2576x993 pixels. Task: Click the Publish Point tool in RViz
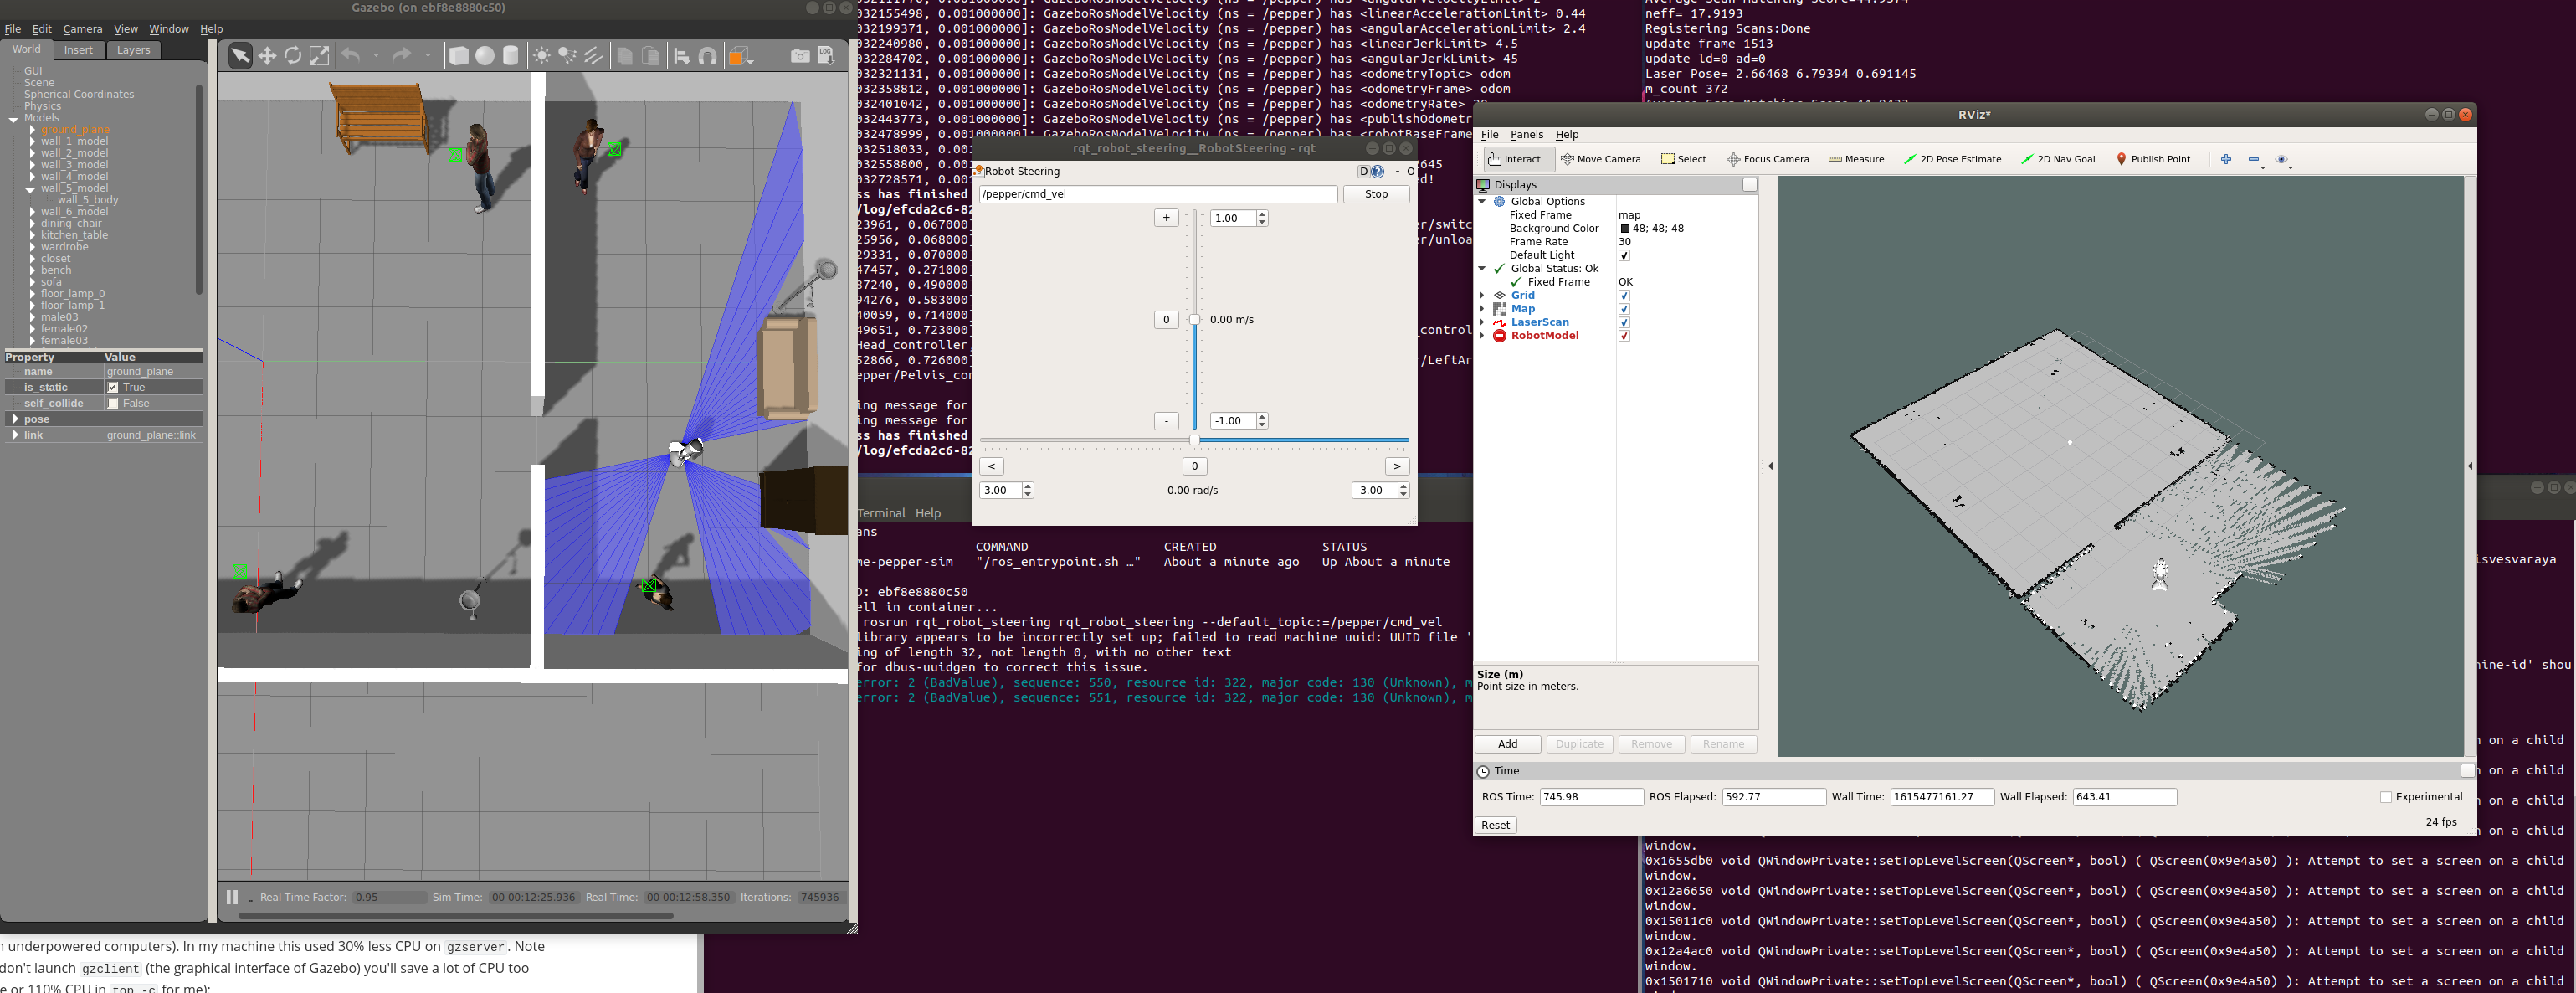point(2153,159)
